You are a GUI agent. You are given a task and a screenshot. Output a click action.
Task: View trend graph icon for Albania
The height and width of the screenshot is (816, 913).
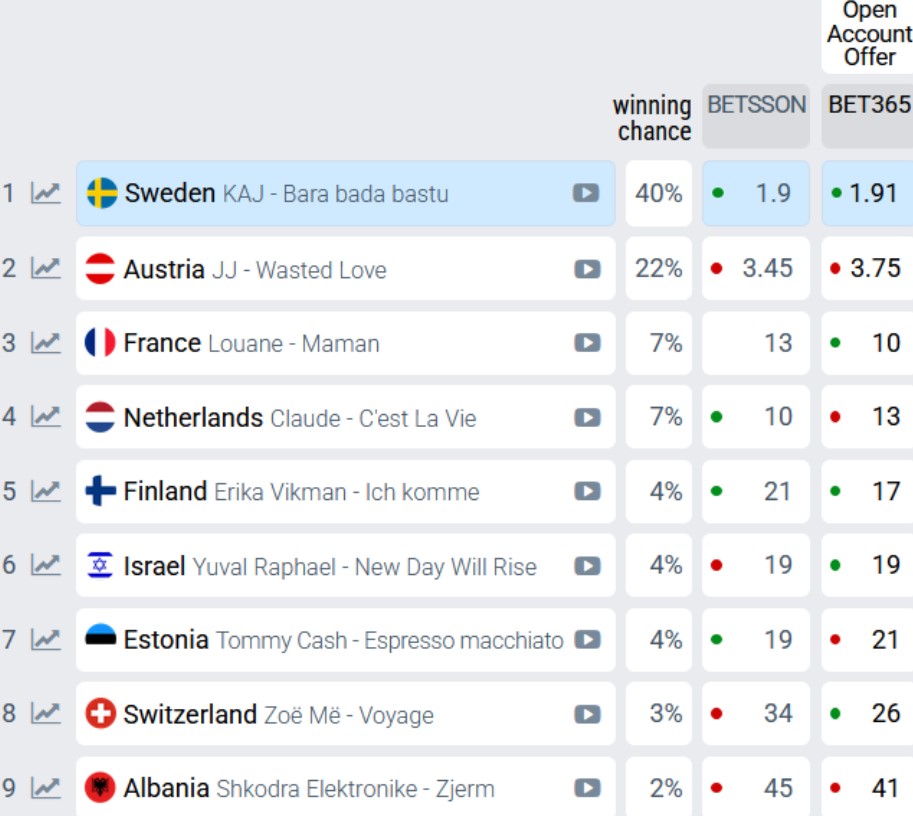click(46, 789)
